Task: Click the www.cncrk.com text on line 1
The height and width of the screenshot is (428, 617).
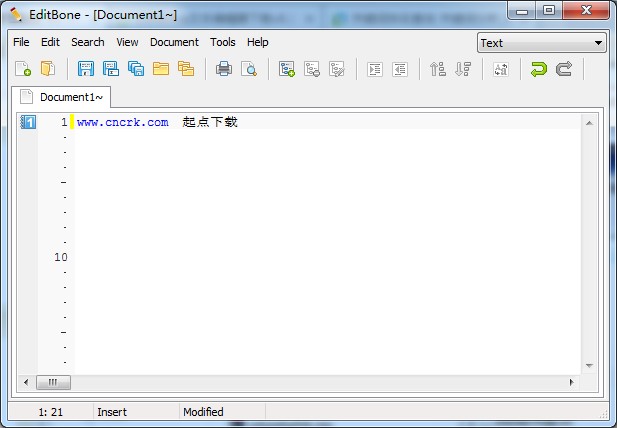Action: click(123, 122)
